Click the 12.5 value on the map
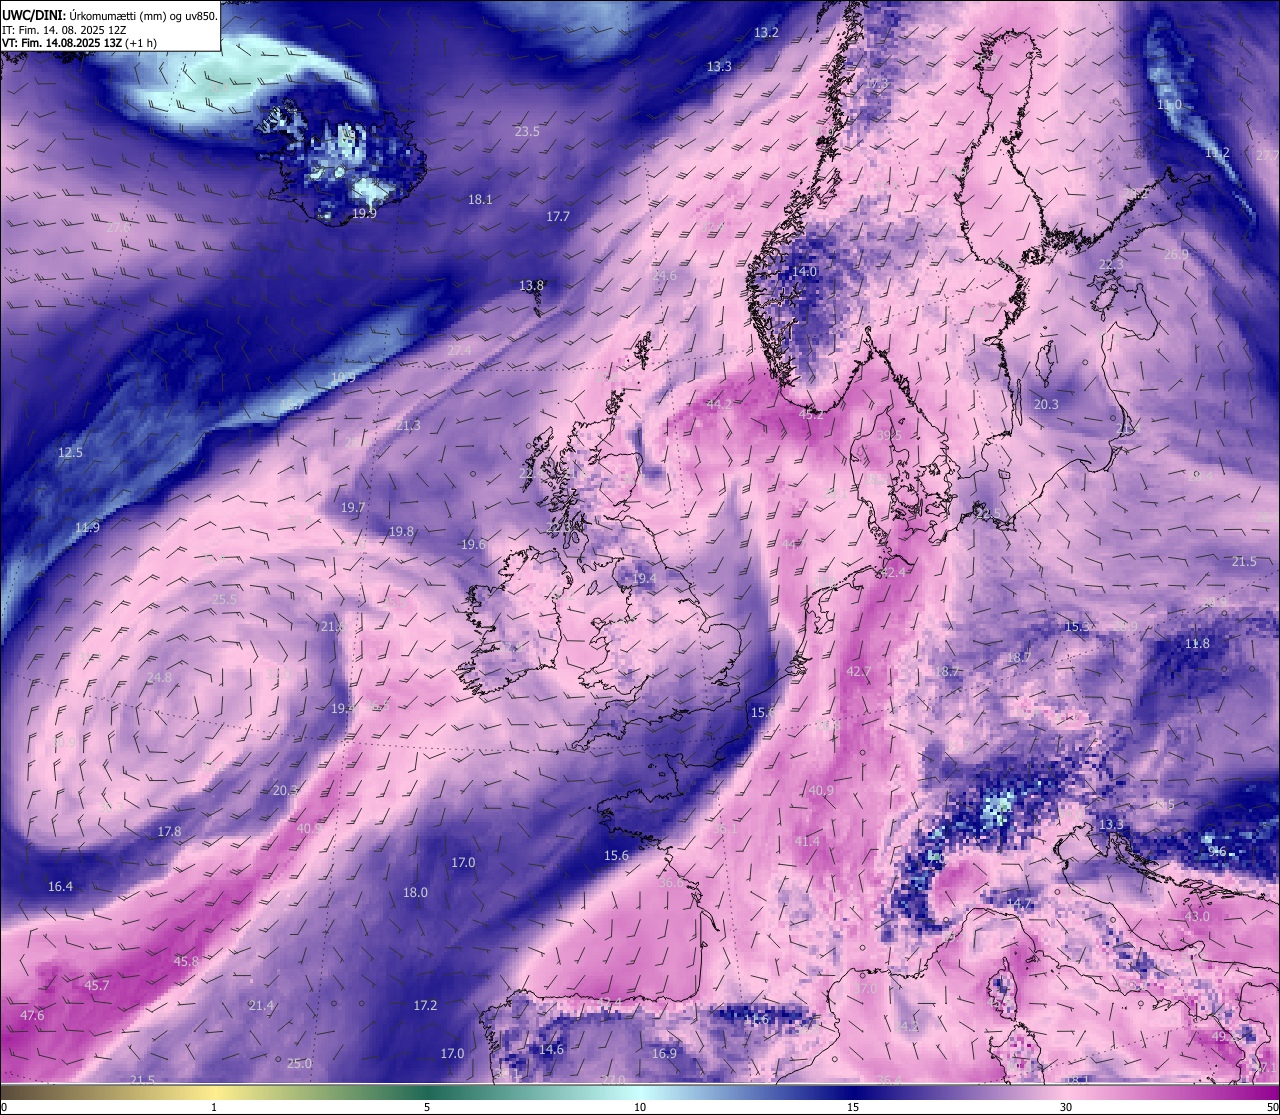Screen dimensions: 1280x1115 click(x=70, y=453)
